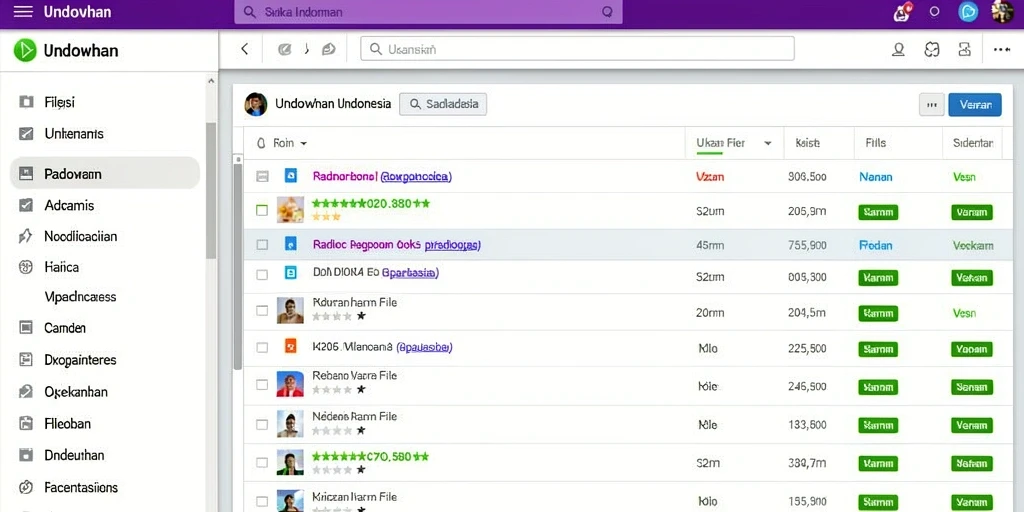
Task: Click the Filesi sidebar icon
Action: [26, 102]
